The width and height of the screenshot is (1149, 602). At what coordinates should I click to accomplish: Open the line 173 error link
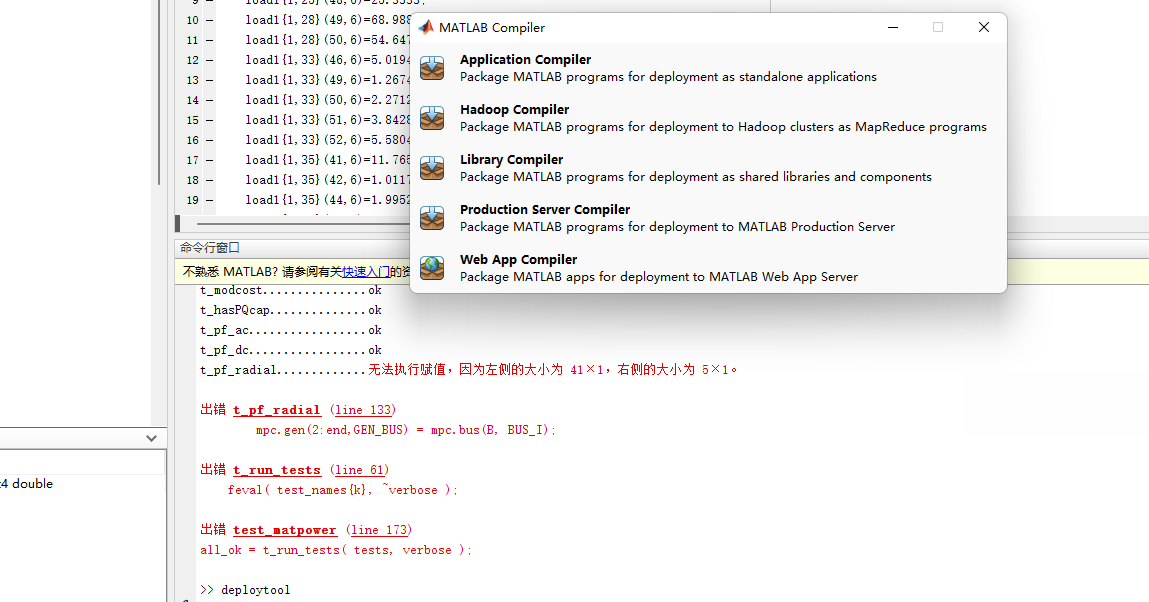pyautogui.click(x=379, y=530)
